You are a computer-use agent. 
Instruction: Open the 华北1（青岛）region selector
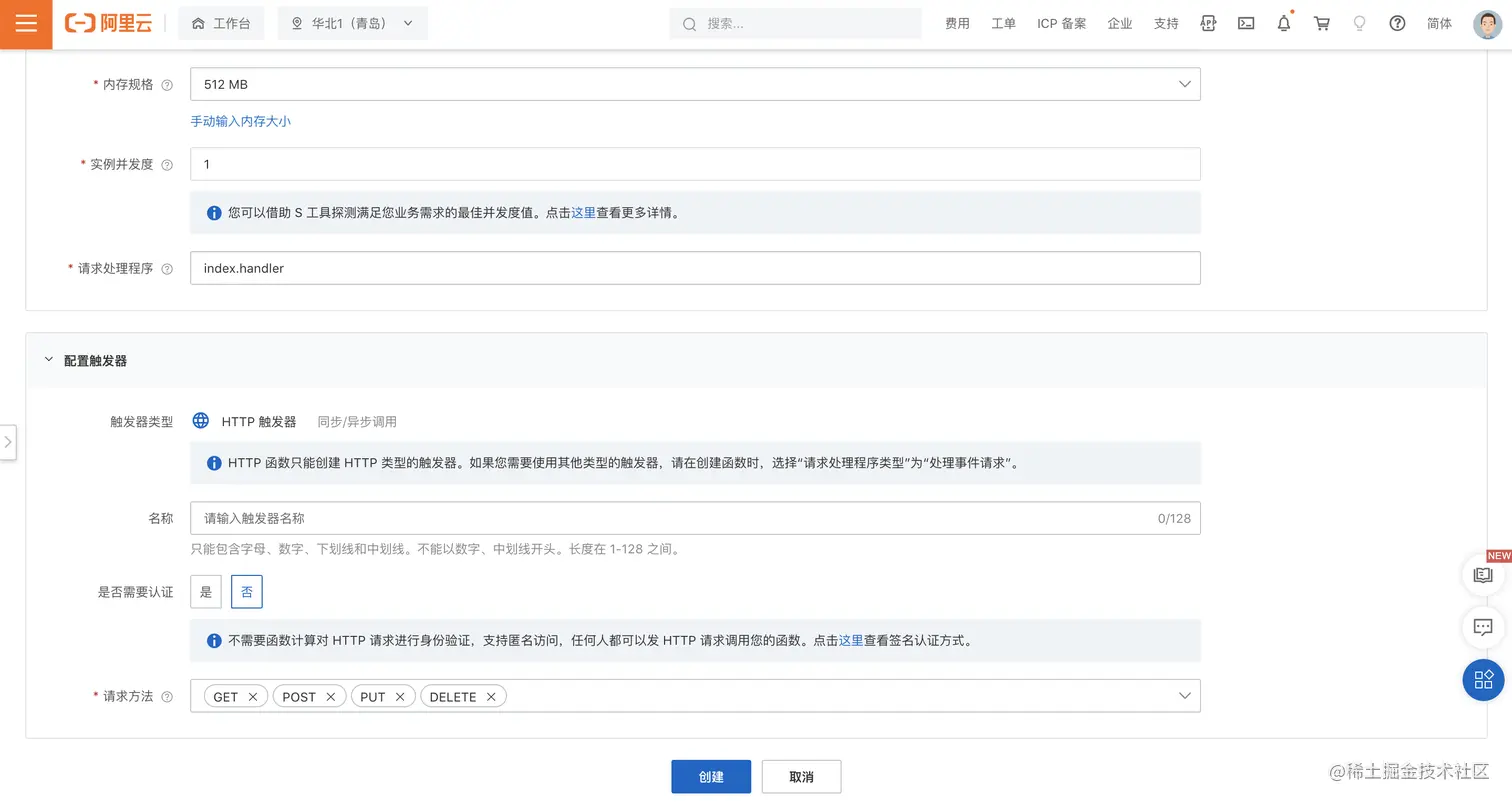(x=352, y=24)
